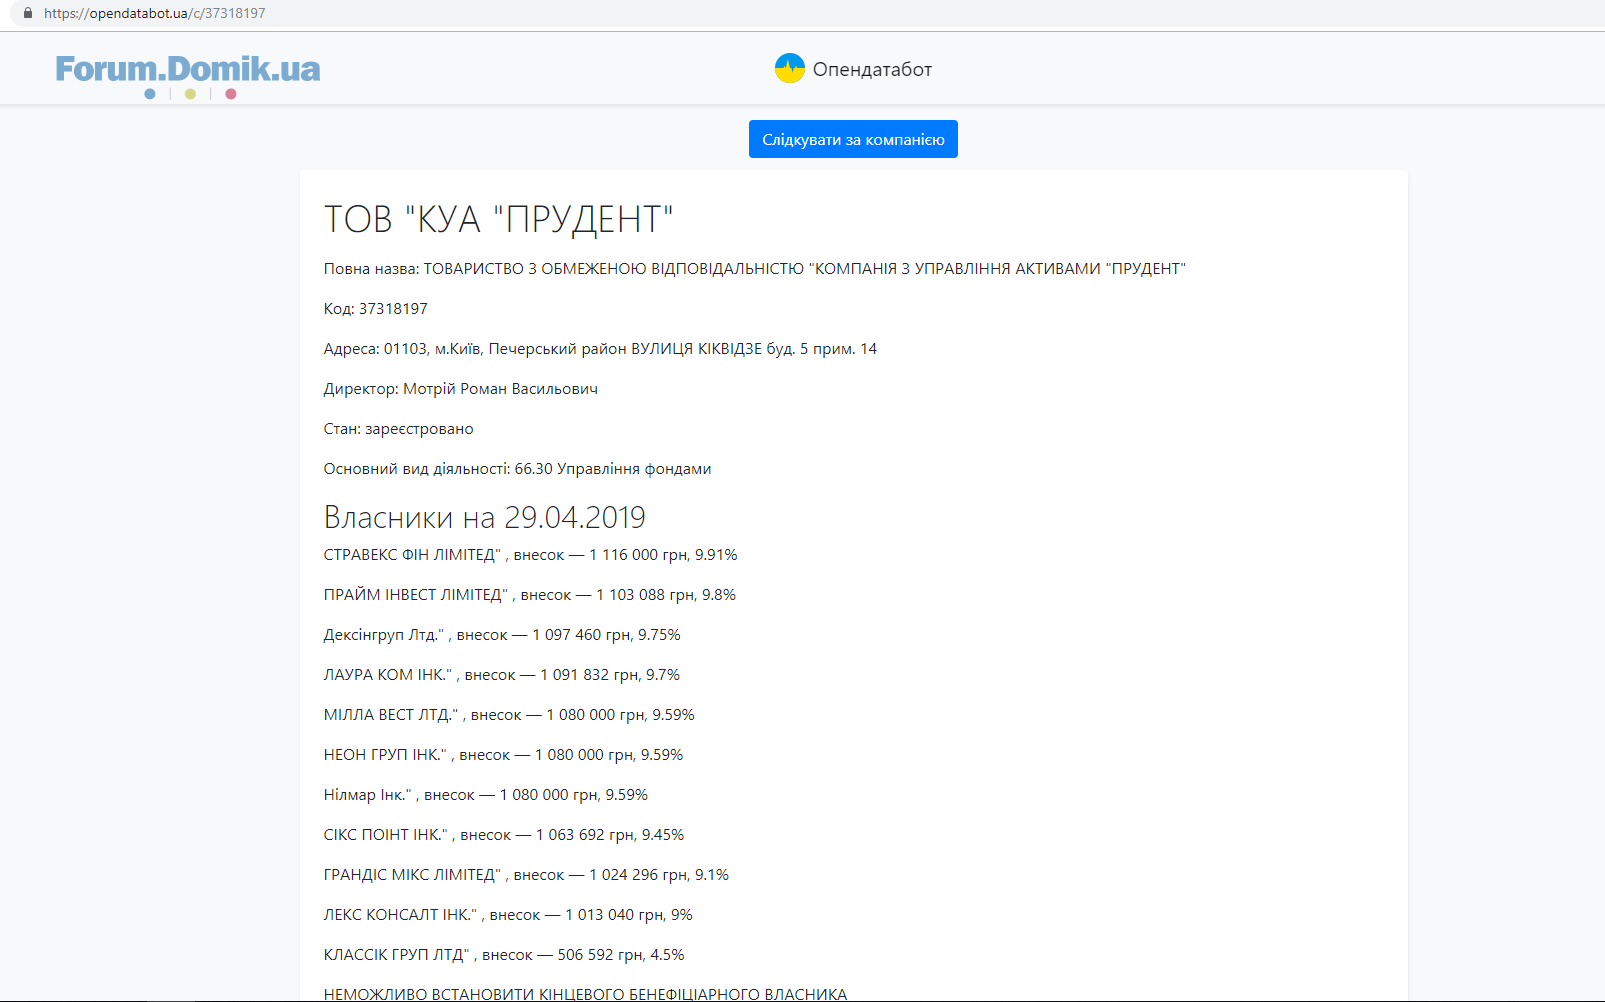Select the heading ТОВ "КУА "ПРУДЕНТ"
Viewport: 1605px width, 1002px height.
(499, 219)
